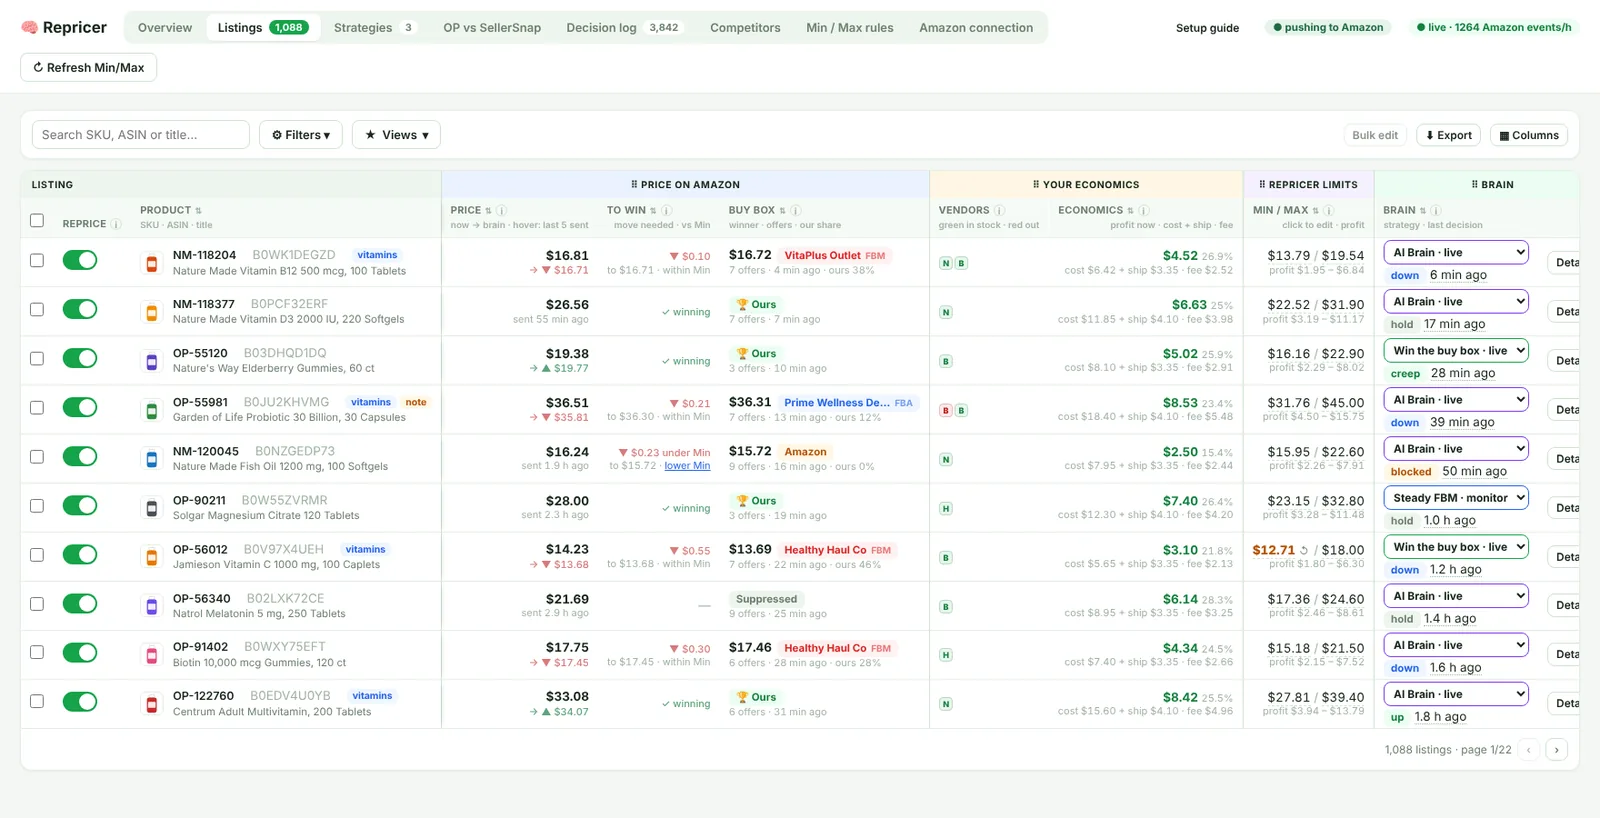Change strategy for OP-55120 Elderberry Gummies
Screen dimensions: 1600x818
1456,351
